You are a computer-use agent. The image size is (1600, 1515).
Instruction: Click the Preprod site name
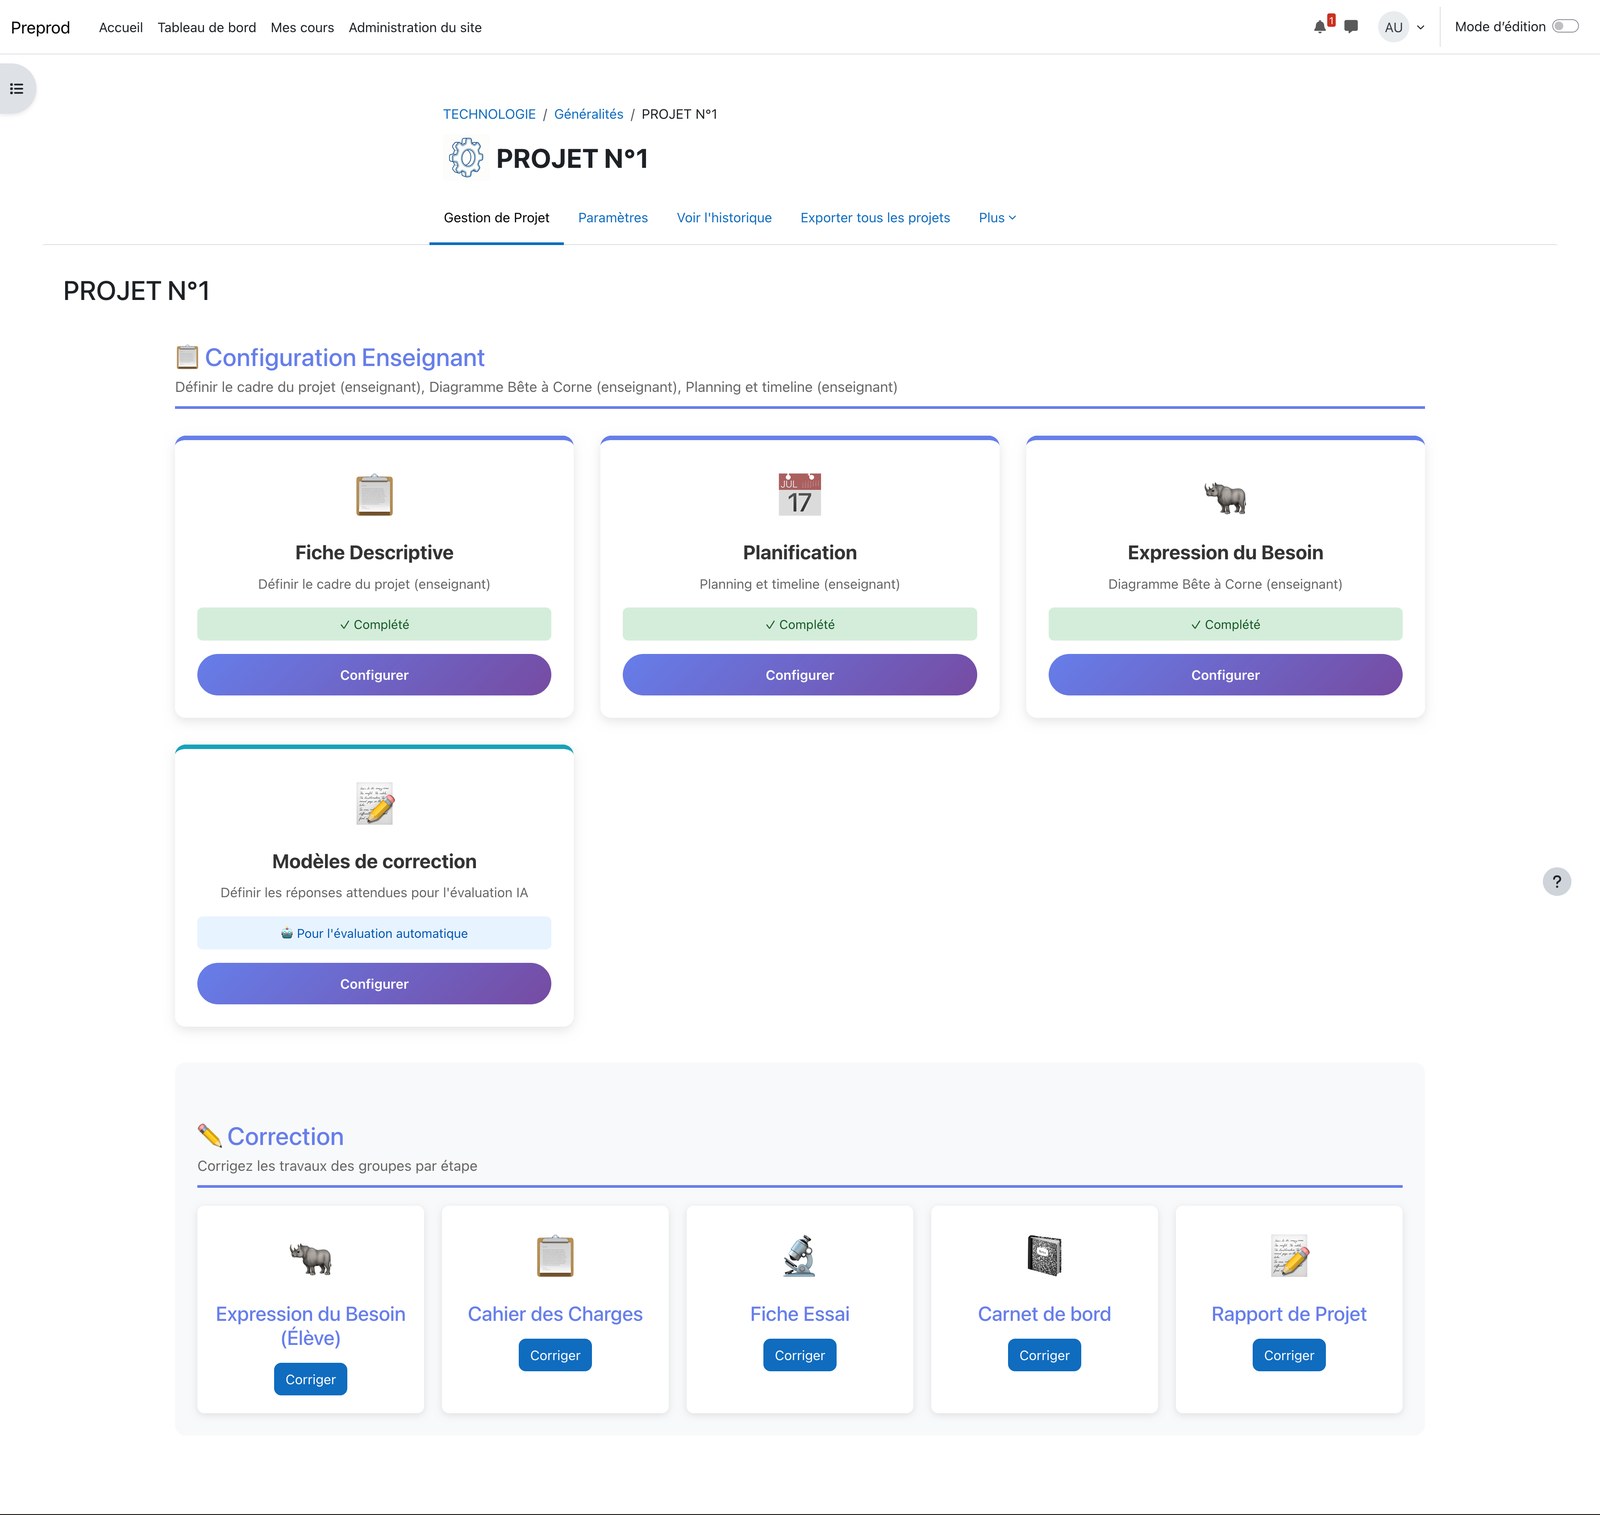[40, 27]
